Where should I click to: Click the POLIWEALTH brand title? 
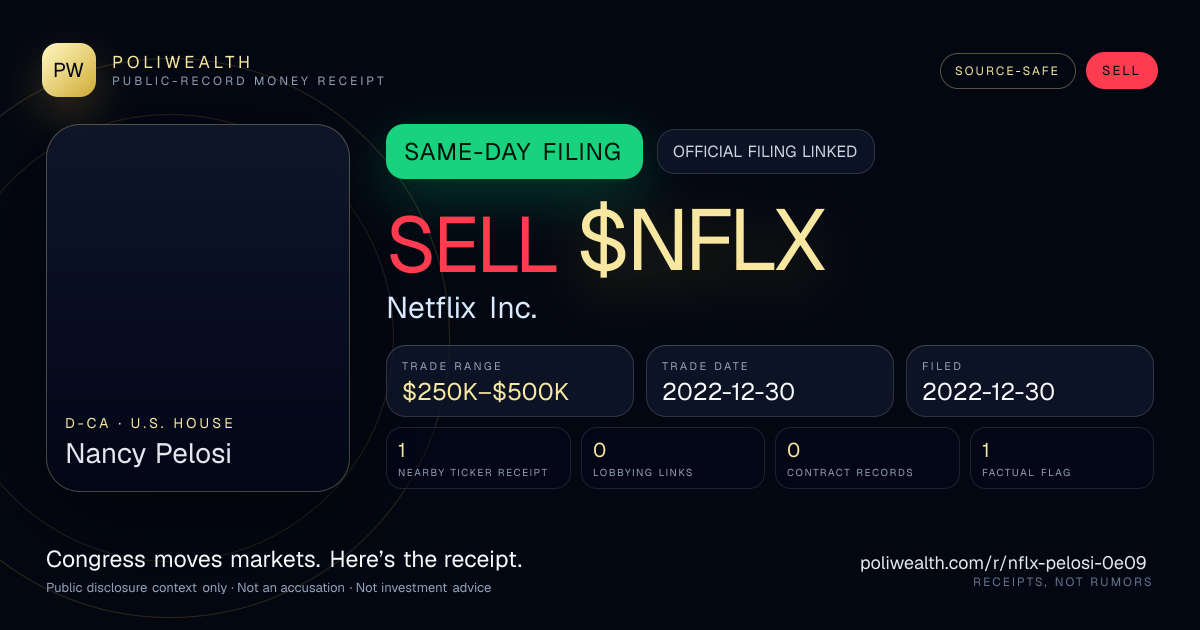(182, 62)
